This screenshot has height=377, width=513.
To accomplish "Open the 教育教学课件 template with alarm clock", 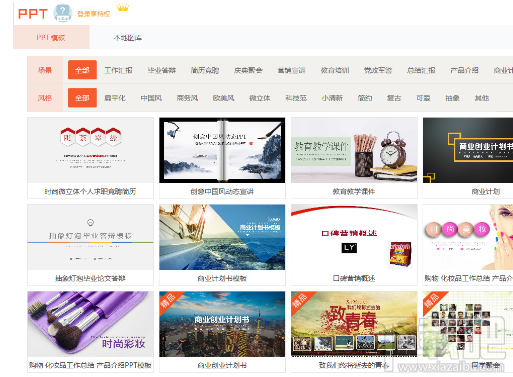I will click(354, 150).
